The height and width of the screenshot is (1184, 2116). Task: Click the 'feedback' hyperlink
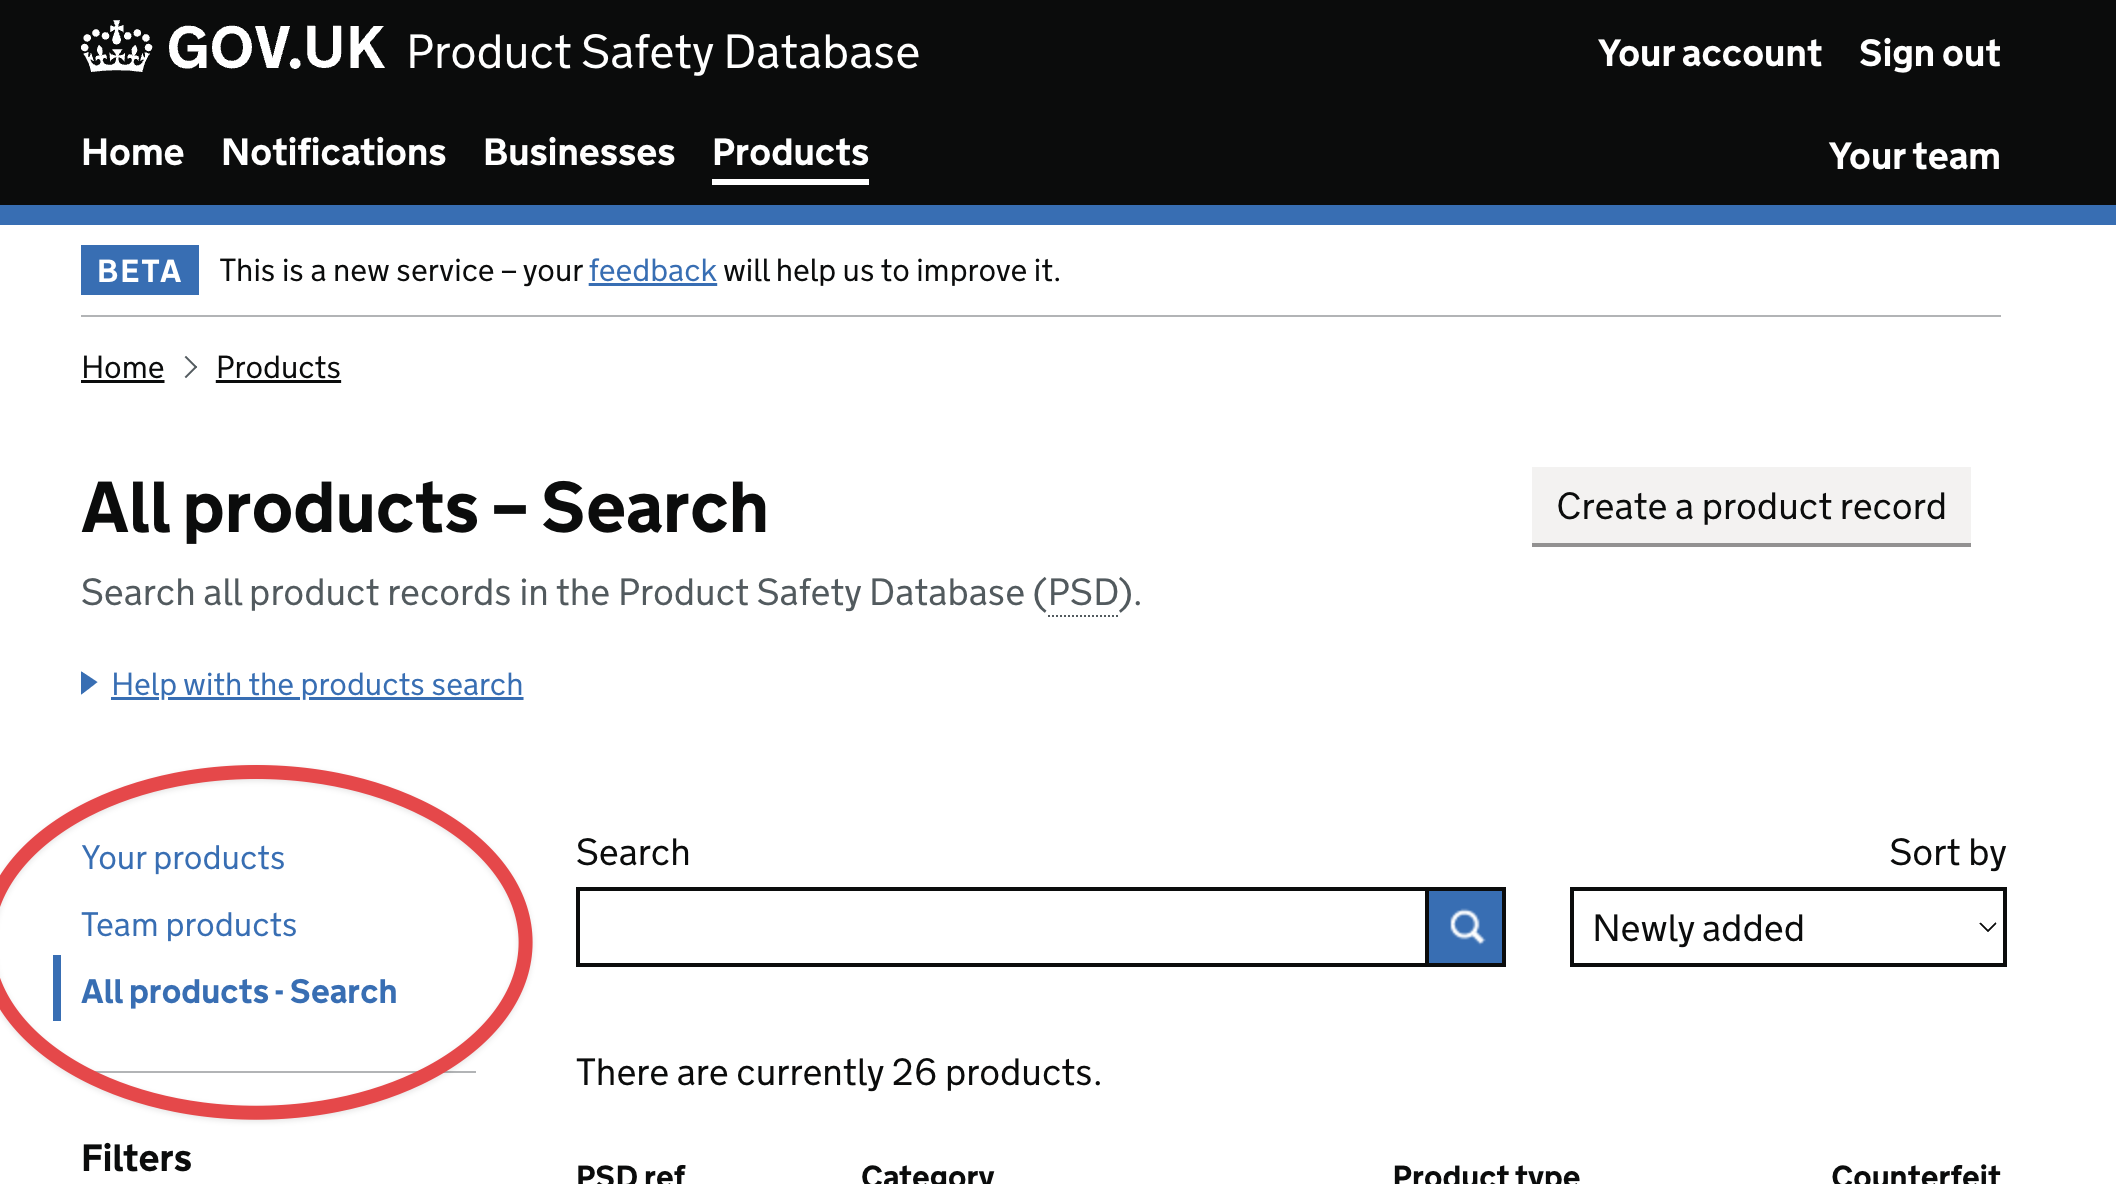(653, 270)
